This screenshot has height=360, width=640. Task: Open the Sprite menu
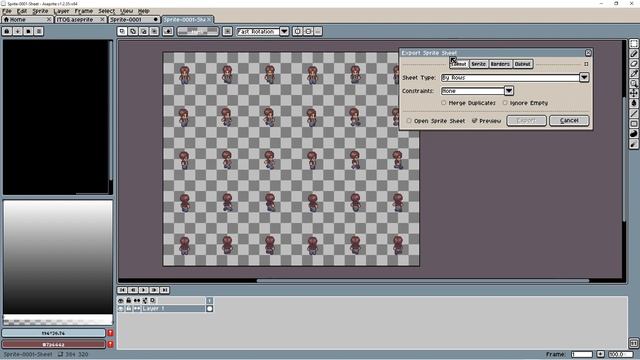[x=40, y=11]
